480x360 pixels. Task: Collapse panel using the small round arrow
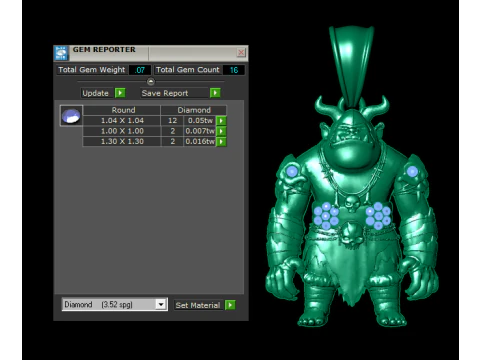click(x=151, y=82)
